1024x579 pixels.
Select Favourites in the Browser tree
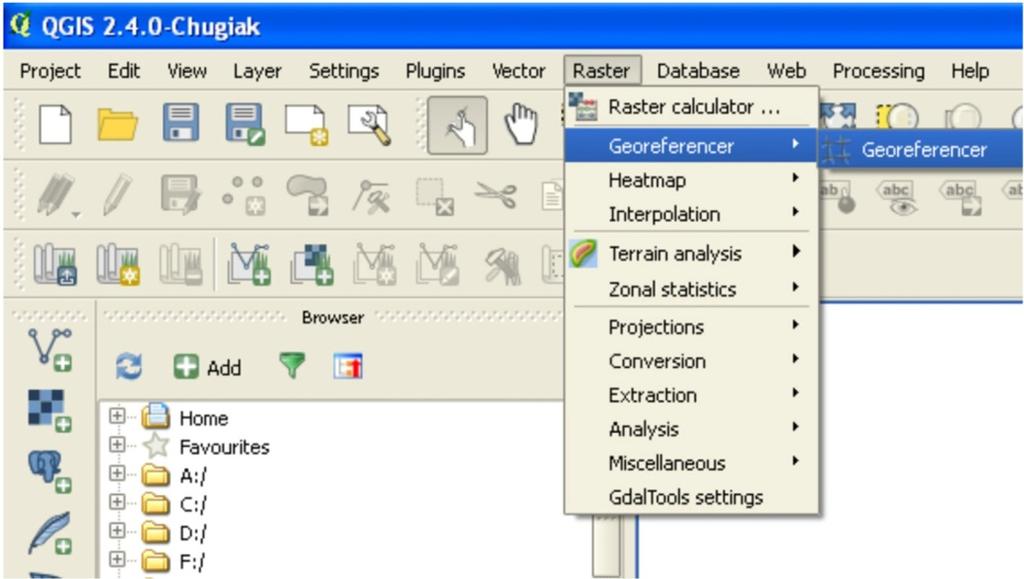224,446
